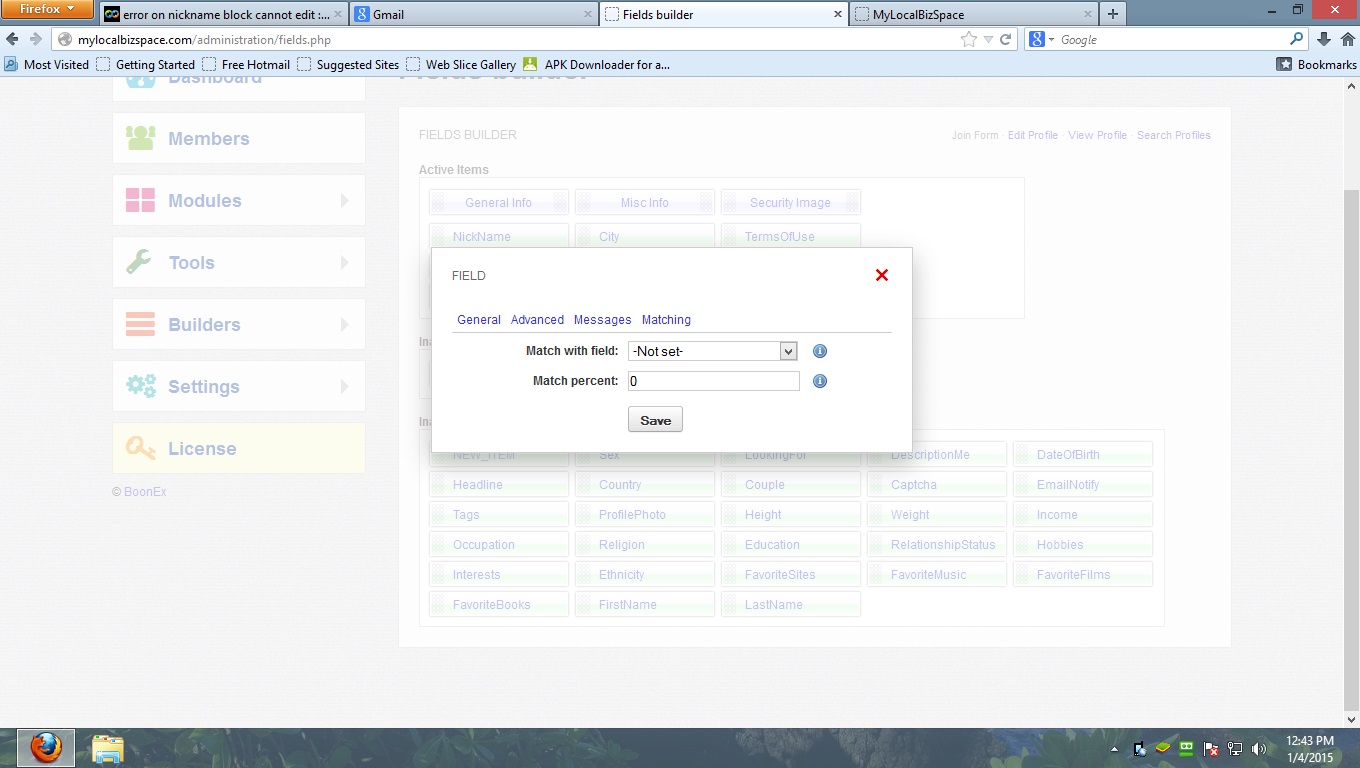Switch to the Gmail browser tab
Screen dimensions: 1360x768
(x=470, y=15)
